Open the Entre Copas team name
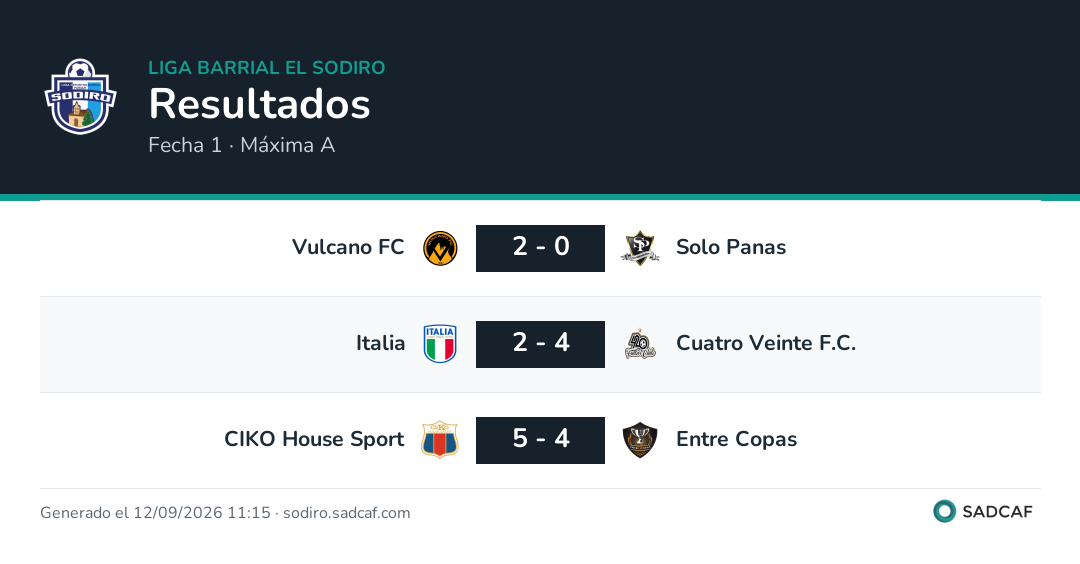Screen dimensions: 1080x564 736,439
